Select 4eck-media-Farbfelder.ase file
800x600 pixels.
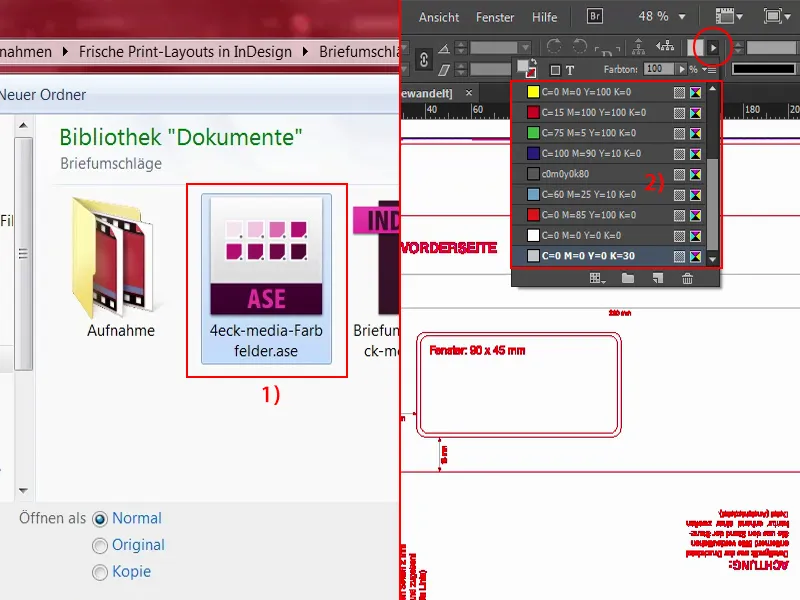coord(266,279)
